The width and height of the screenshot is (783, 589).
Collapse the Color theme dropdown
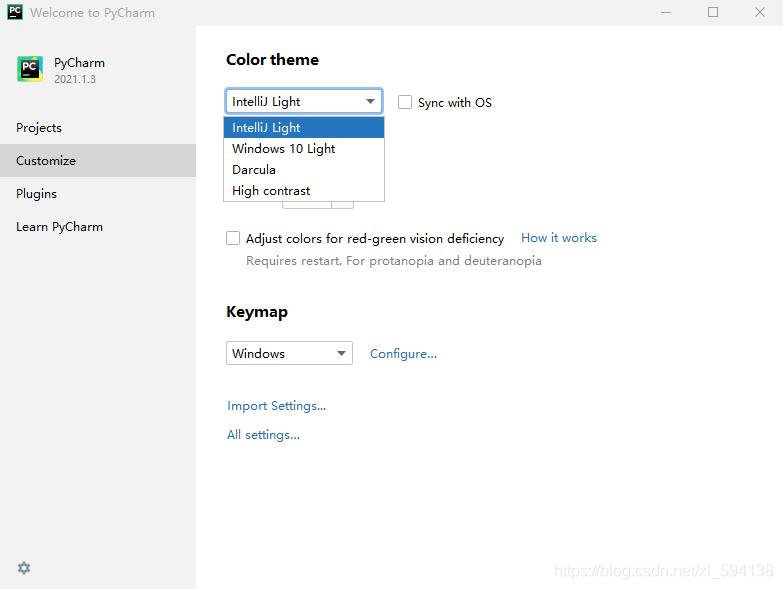point(304,101)
